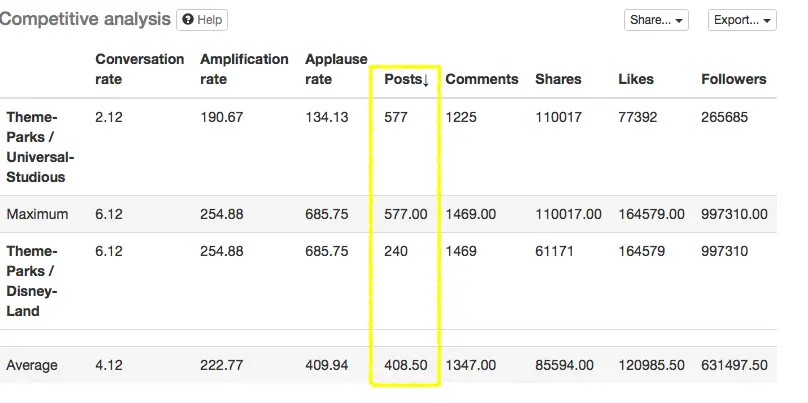
Task: Sort table by Likes header
Action: [636, 79]
